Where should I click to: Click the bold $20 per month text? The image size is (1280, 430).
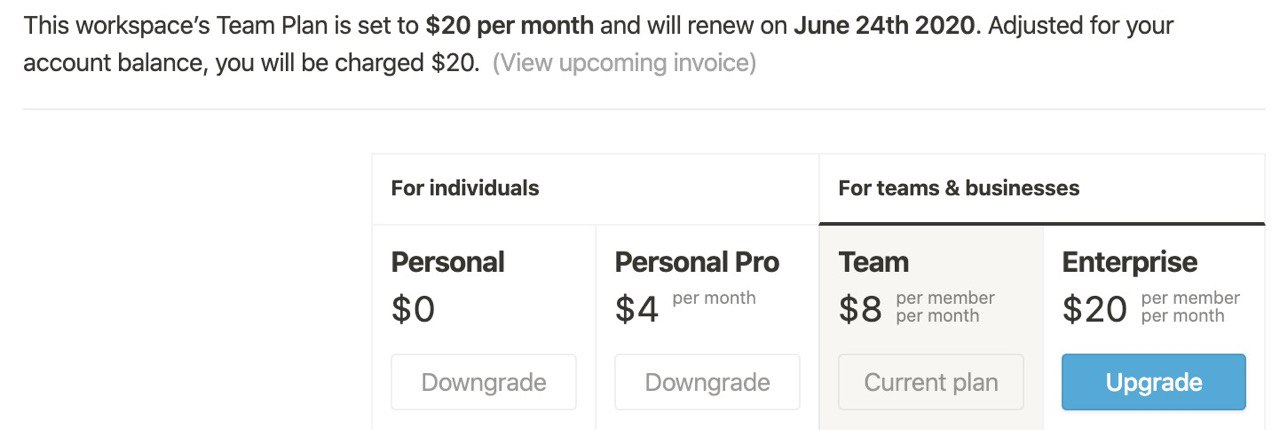click(x=509, y=24)
